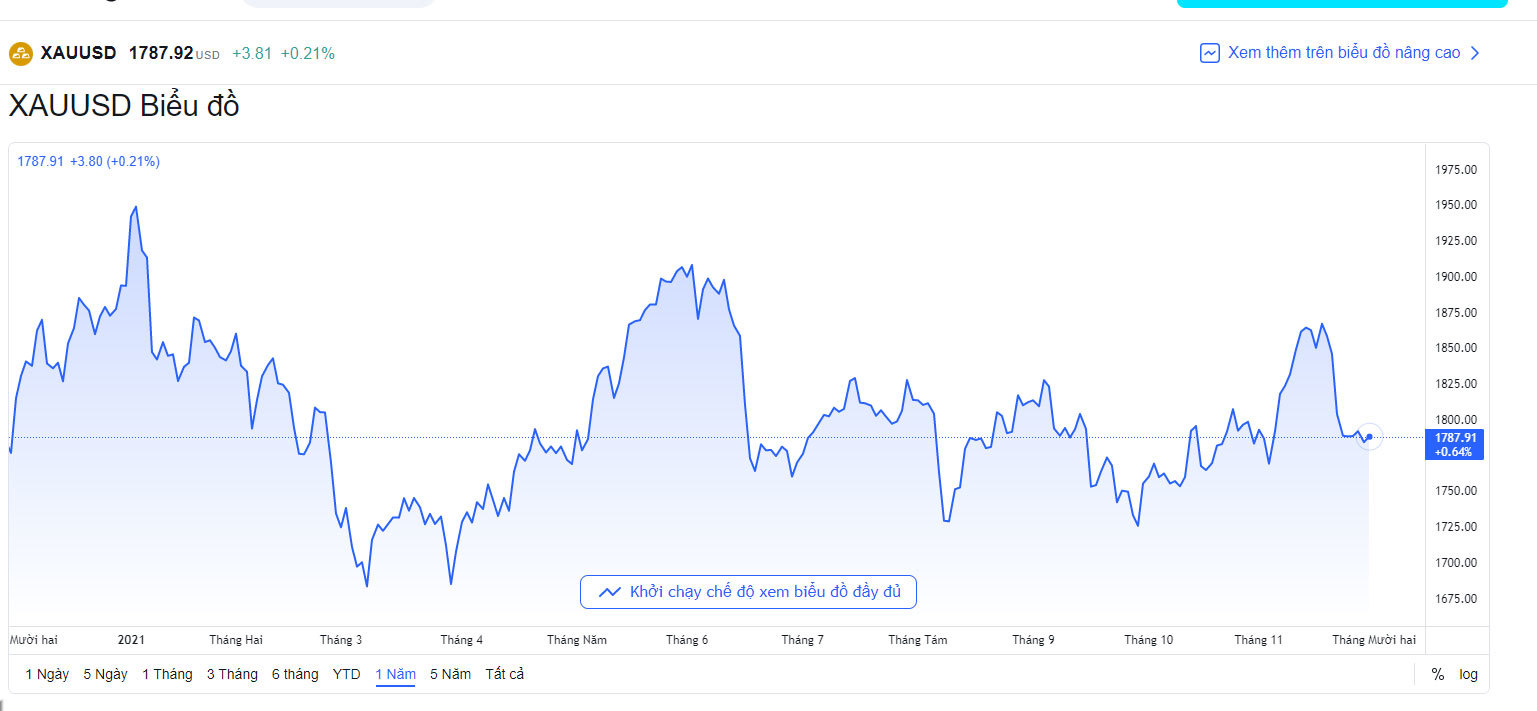The height and width of the screenshot is (711, 1537).
Task: Show the Tất cả full history range
Action: (504, 674)
